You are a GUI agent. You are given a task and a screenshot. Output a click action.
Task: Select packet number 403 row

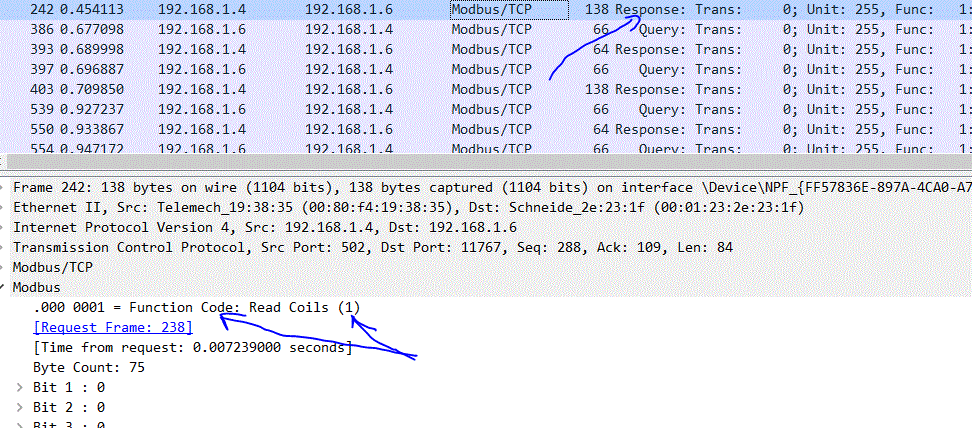pyautogui.click(x=486, y=89)
